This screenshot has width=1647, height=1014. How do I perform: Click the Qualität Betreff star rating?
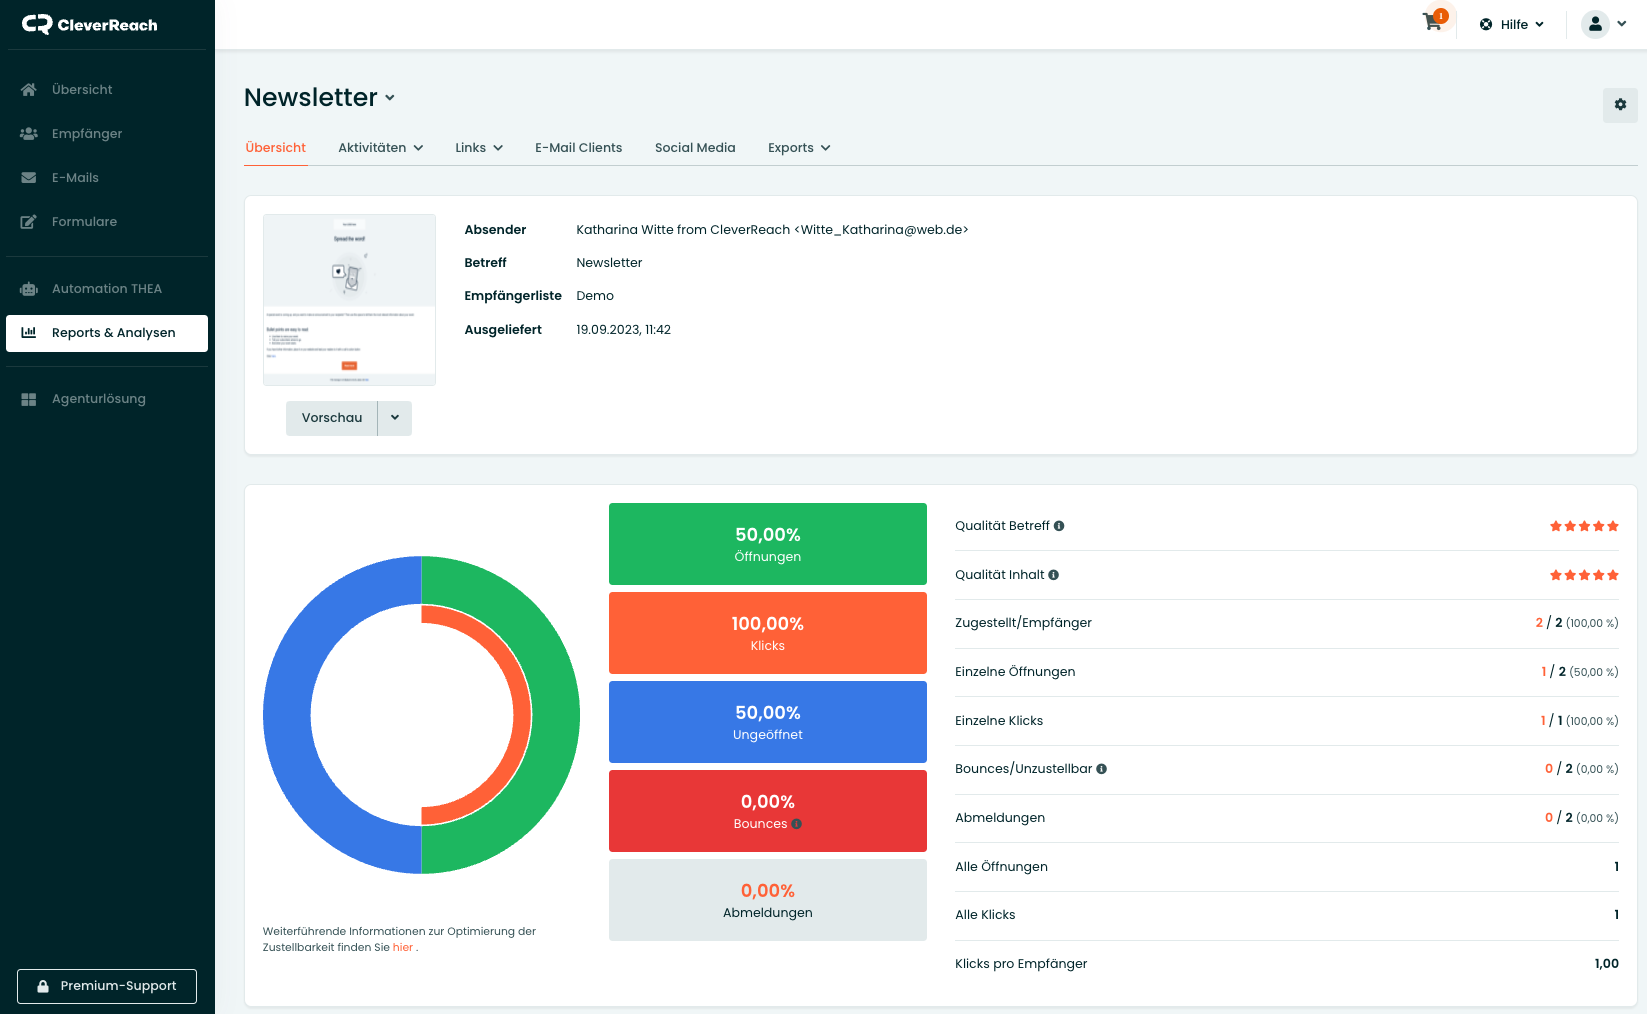pos(1584,526)
